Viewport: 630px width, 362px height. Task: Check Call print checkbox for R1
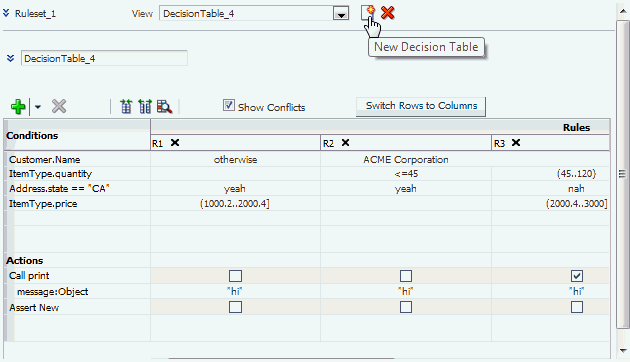[235, 276]
